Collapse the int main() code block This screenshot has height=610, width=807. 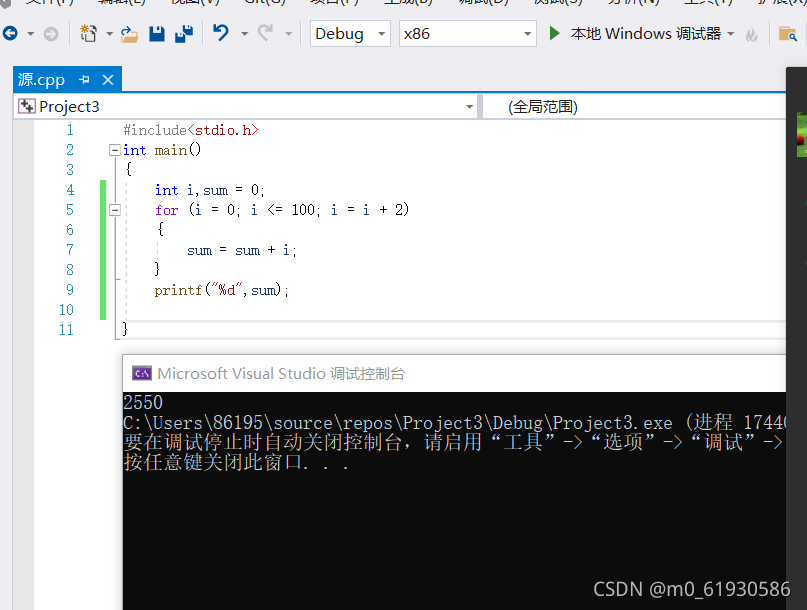click(x=115, y=150)
